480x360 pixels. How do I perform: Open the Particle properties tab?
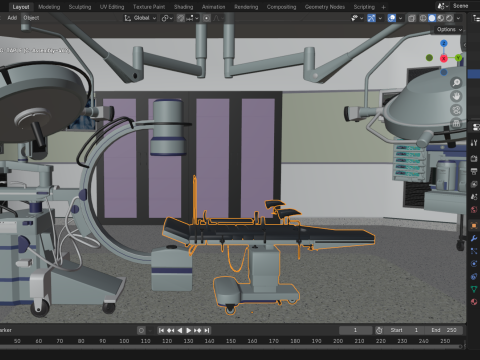pyautogui.click(x=474, y=251)
